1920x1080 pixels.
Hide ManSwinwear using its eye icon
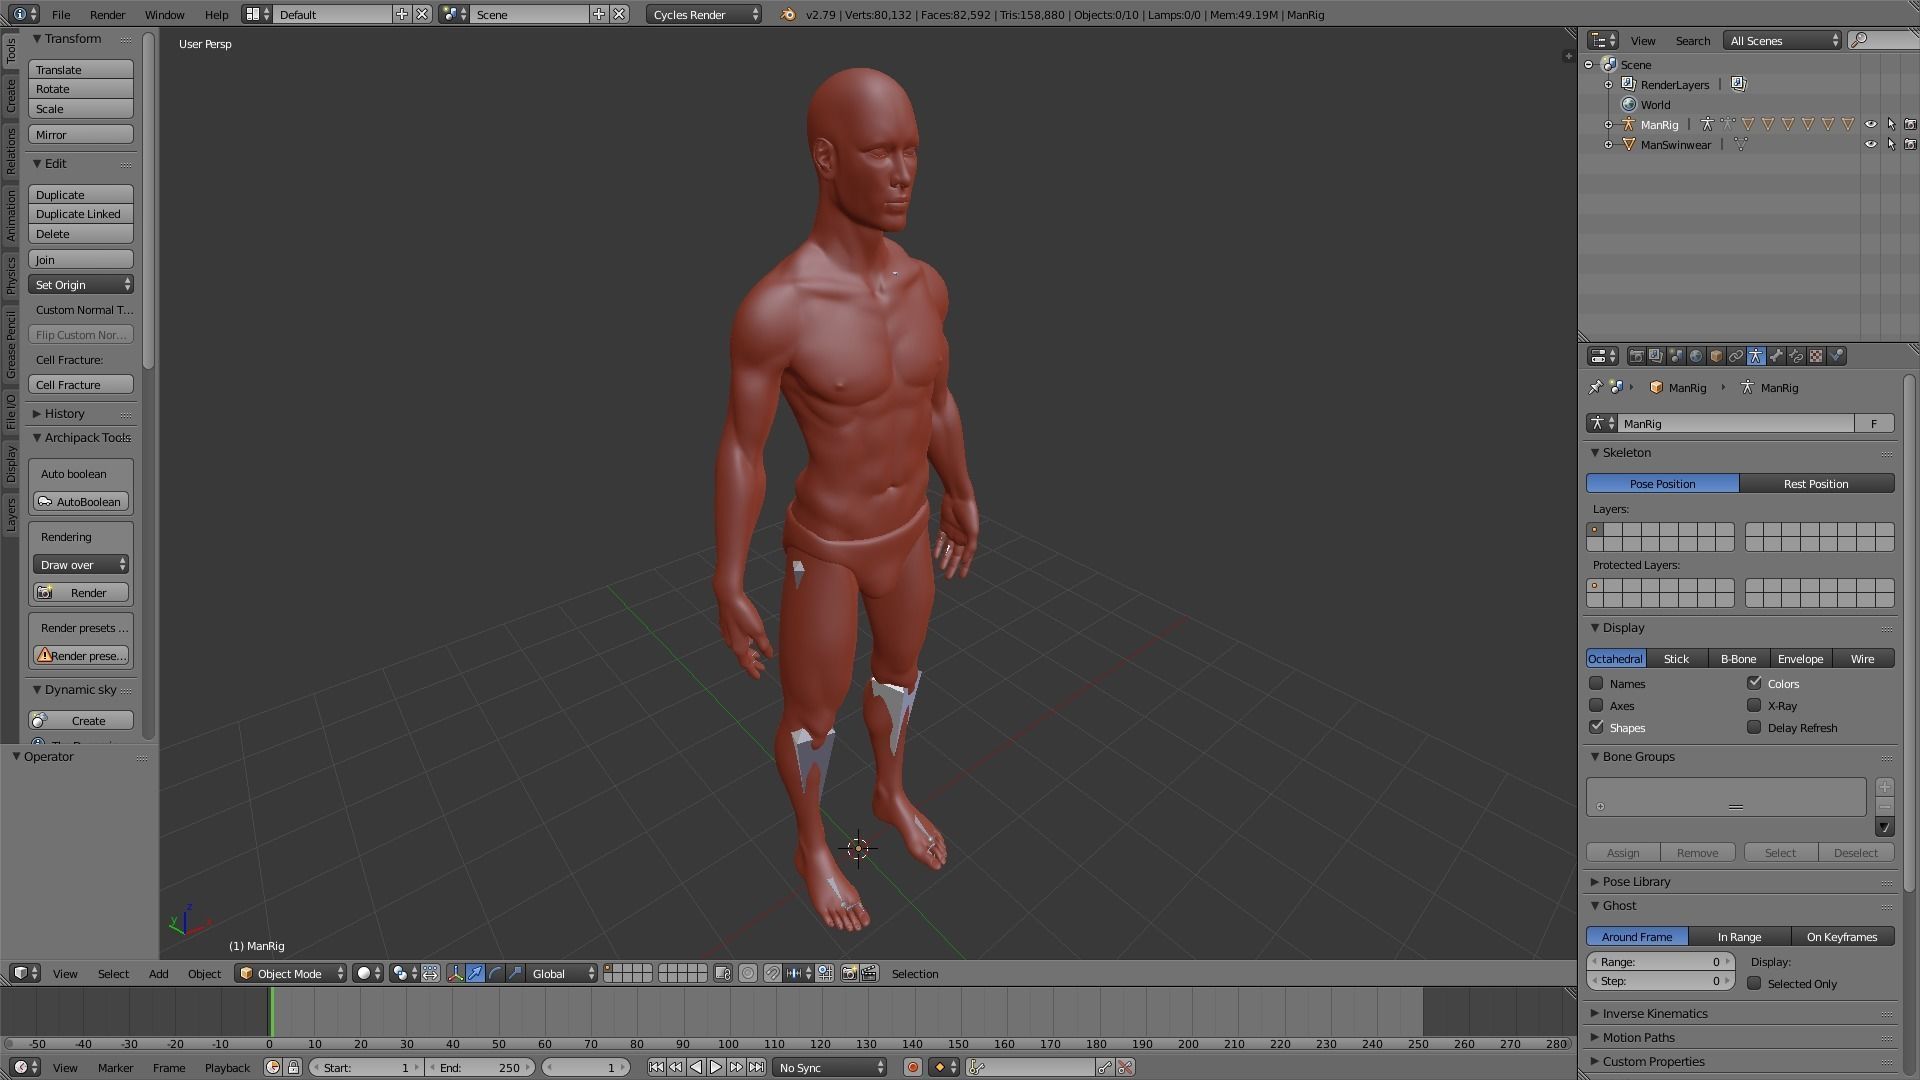[x=1870, y=145]
